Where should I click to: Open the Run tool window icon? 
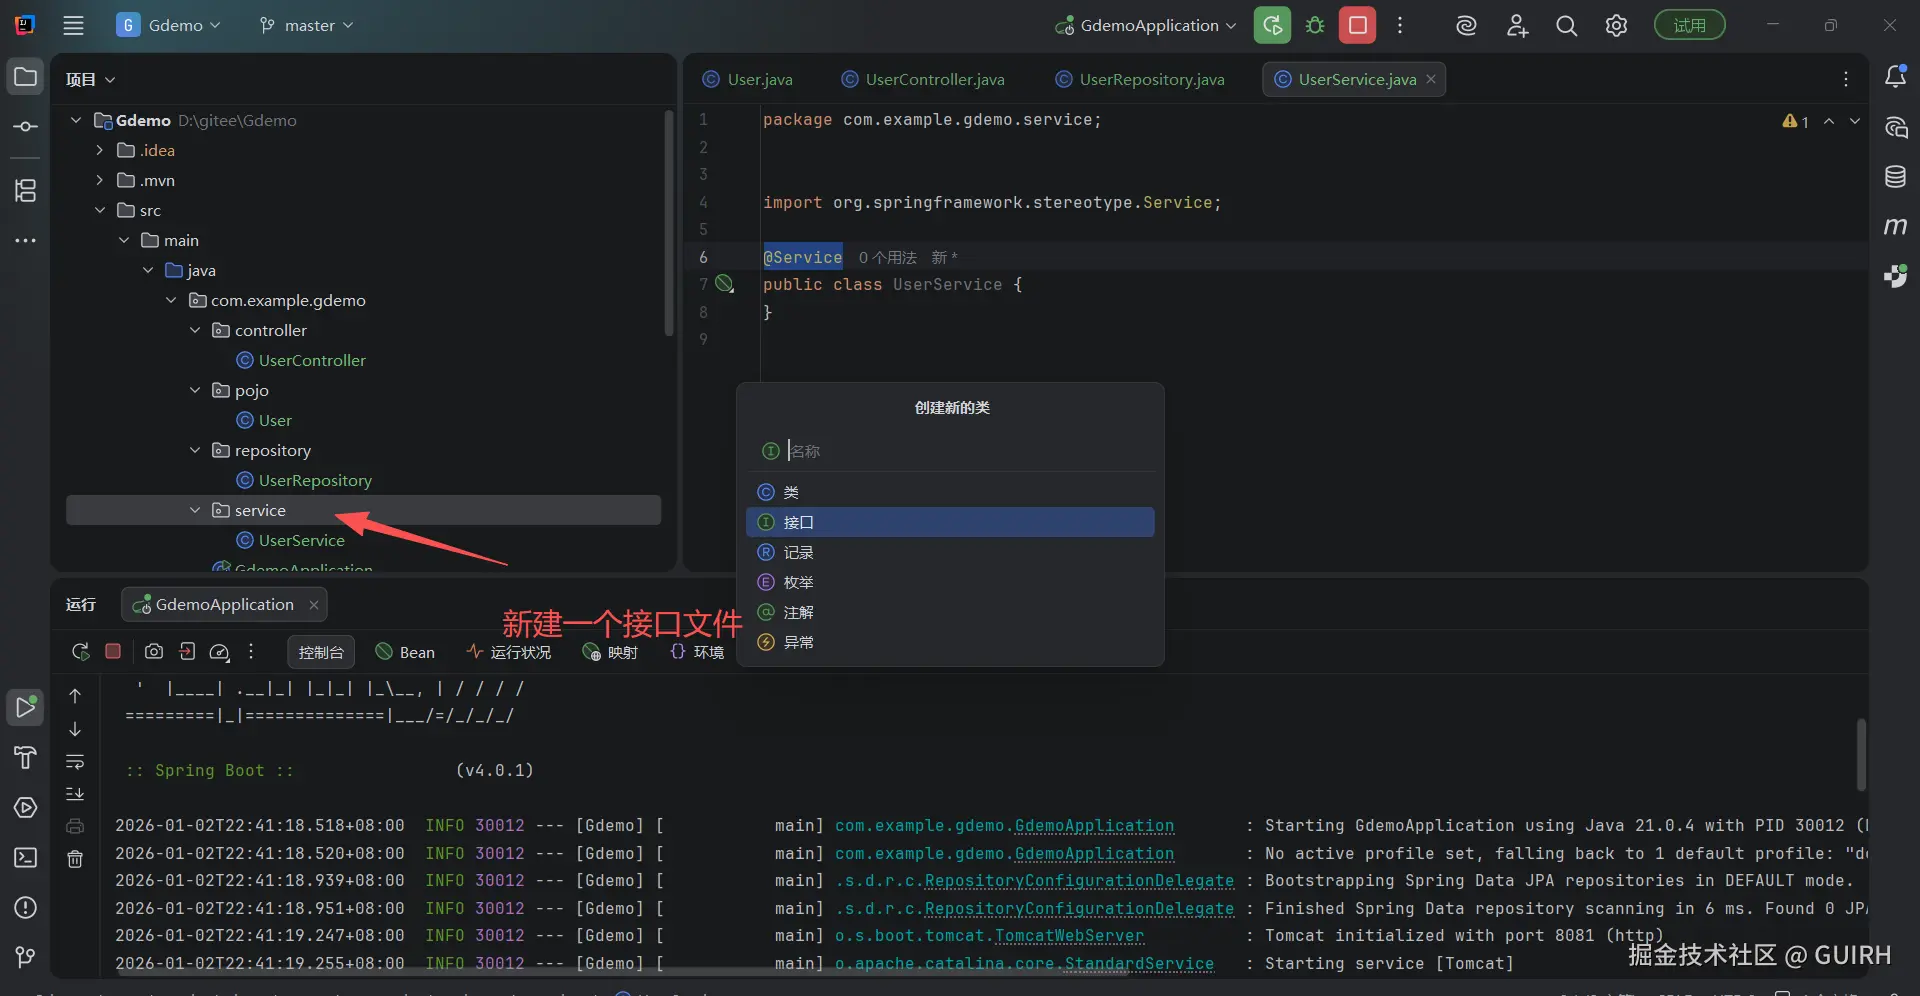click(x=26, y=707)
